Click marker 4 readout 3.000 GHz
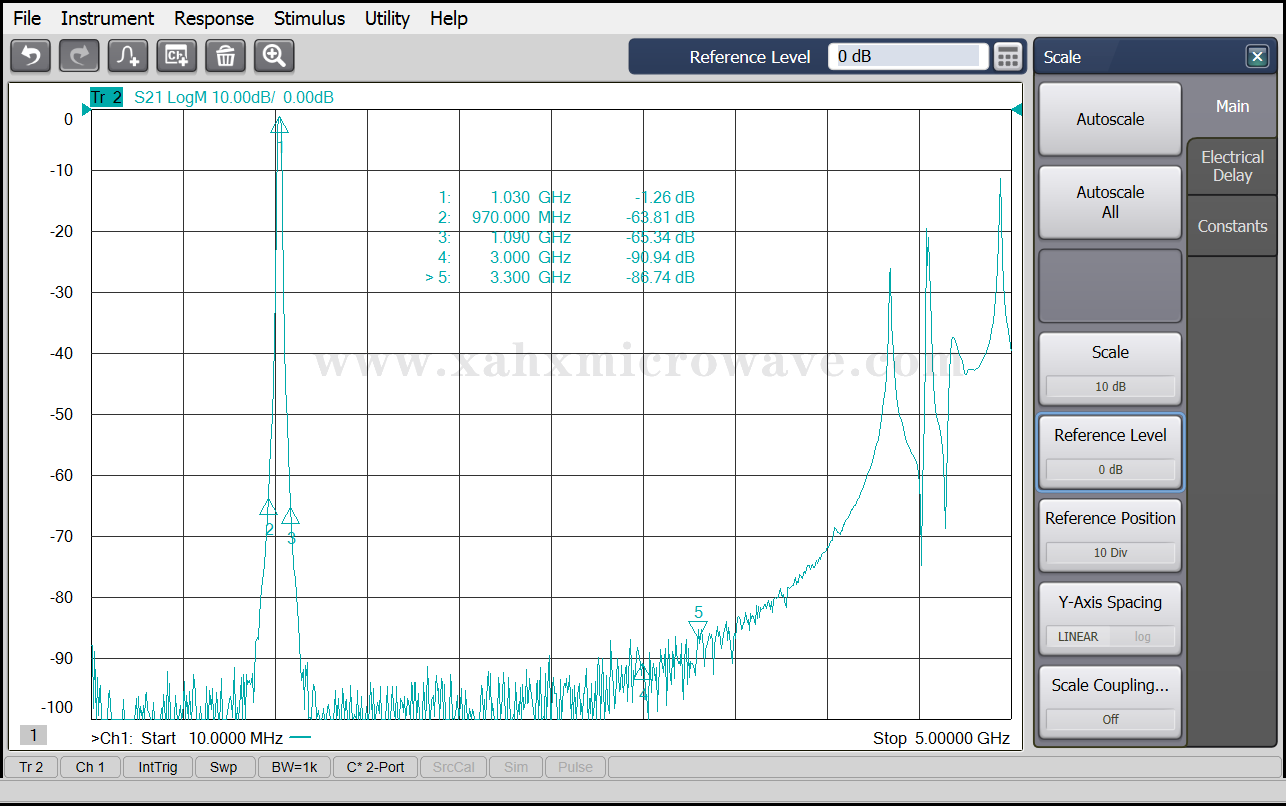This screenshot has width=1286, height=806. pyautogui.click(x=530, y=257)
